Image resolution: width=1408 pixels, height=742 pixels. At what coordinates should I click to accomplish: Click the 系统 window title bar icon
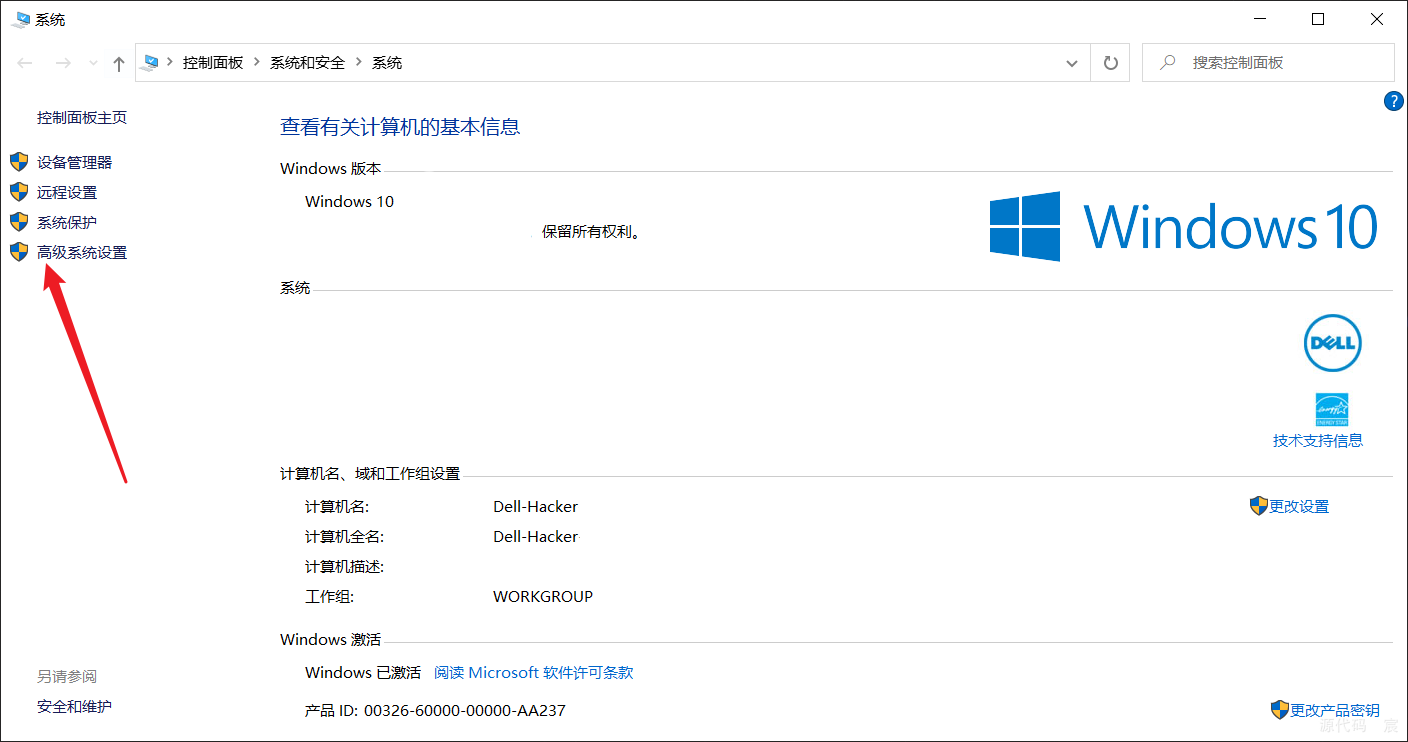coord(21,19)
